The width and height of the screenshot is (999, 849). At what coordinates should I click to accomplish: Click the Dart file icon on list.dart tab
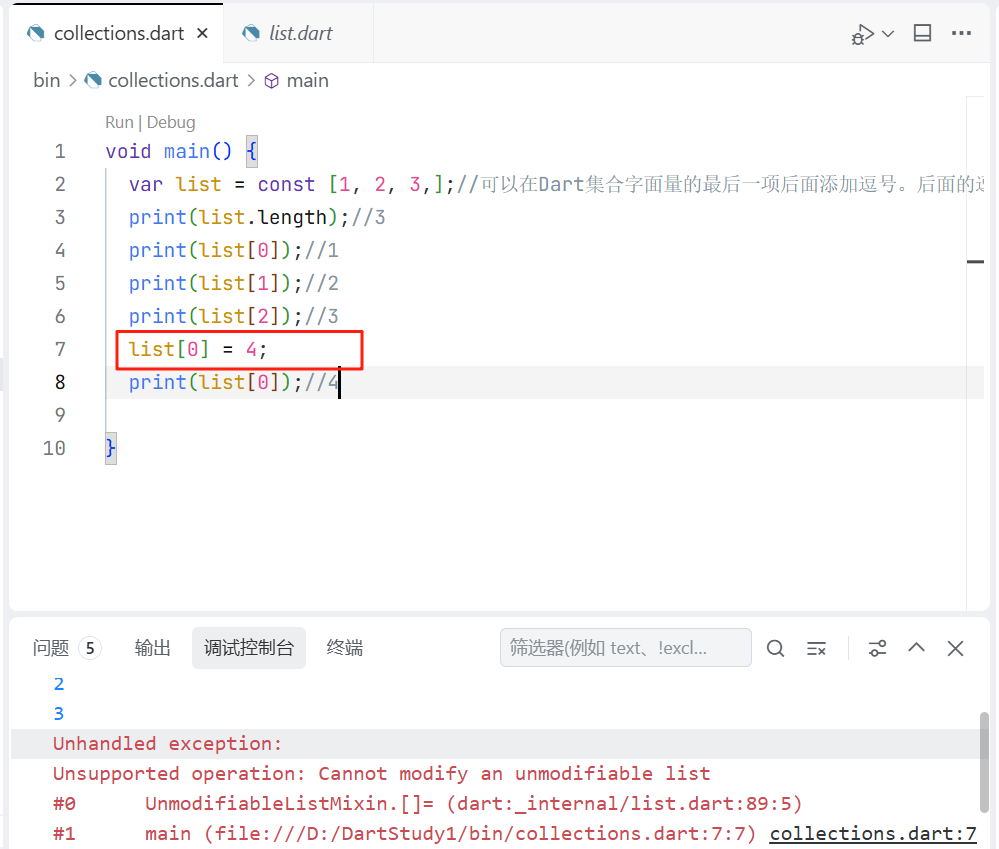251,33
